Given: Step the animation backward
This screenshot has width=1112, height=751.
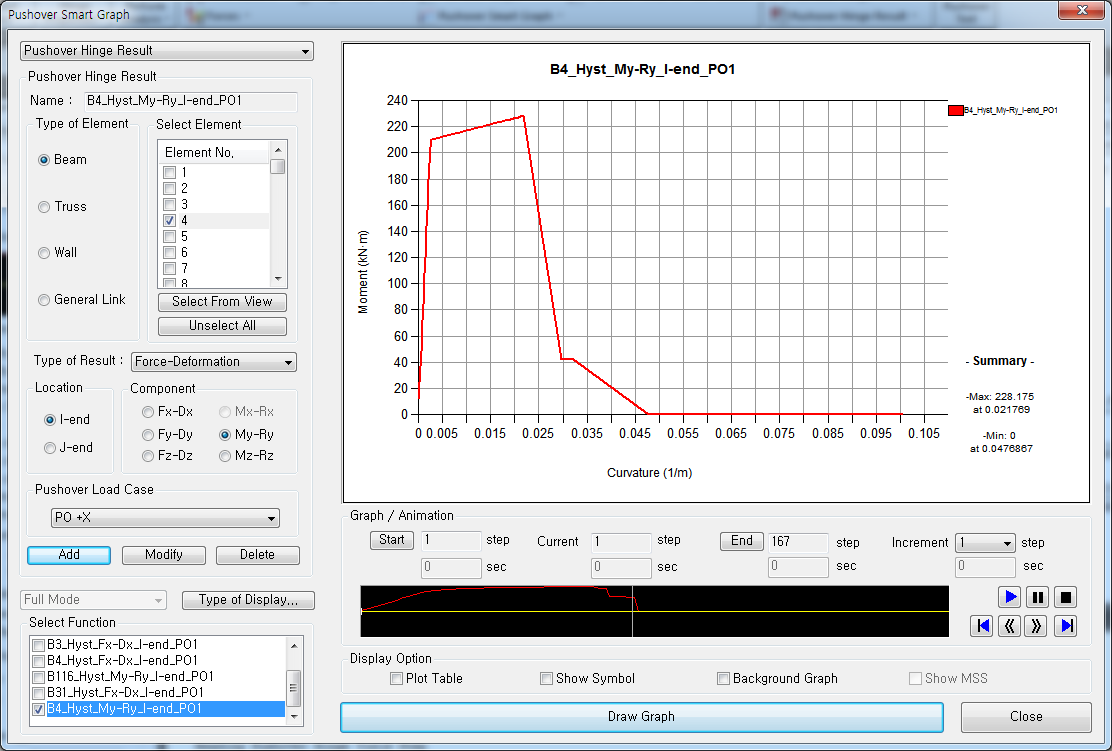Looking at the screenshot, I should (1008, 625).
